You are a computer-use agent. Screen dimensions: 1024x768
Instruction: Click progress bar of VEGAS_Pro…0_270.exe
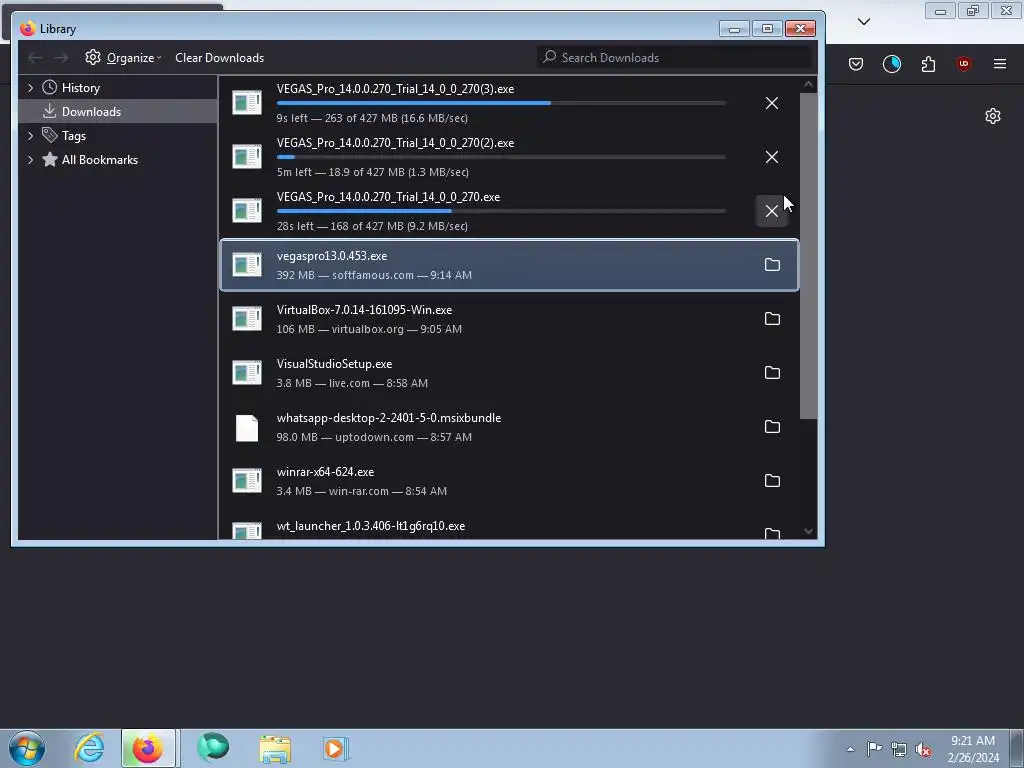tap(501, 211)
